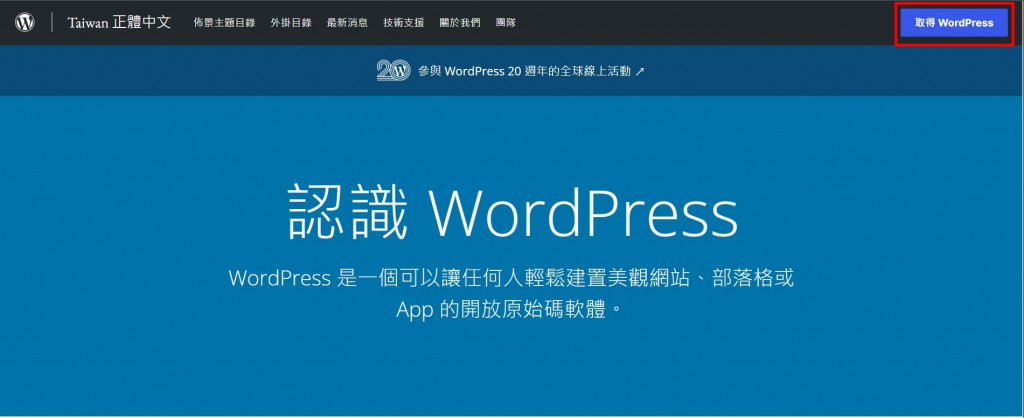Image resolution: width=1024 pixels, height=418 pixels.
Task: Open the Taiwan 正體中文 site title
Action: [x=119, y=22]
